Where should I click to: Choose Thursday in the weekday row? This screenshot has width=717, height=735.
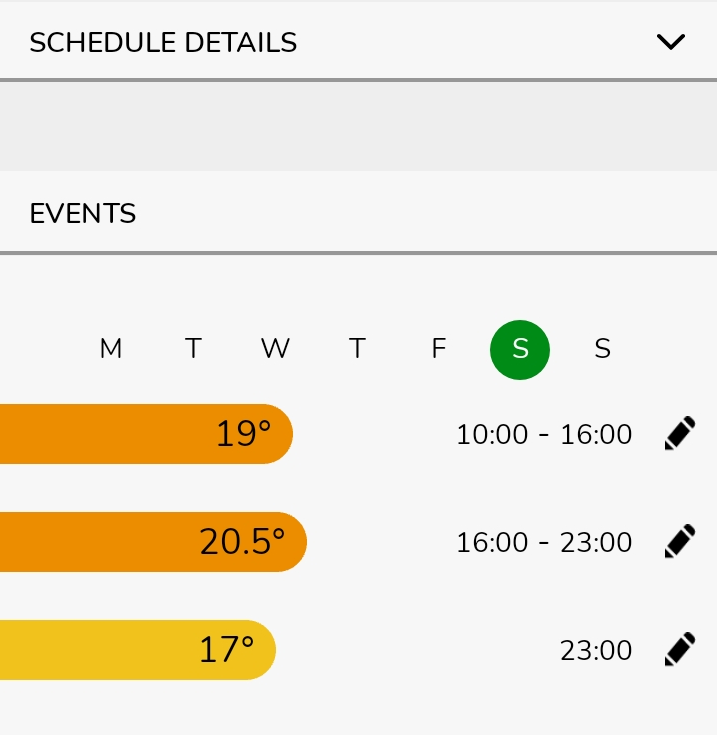(x=357, y=349)
